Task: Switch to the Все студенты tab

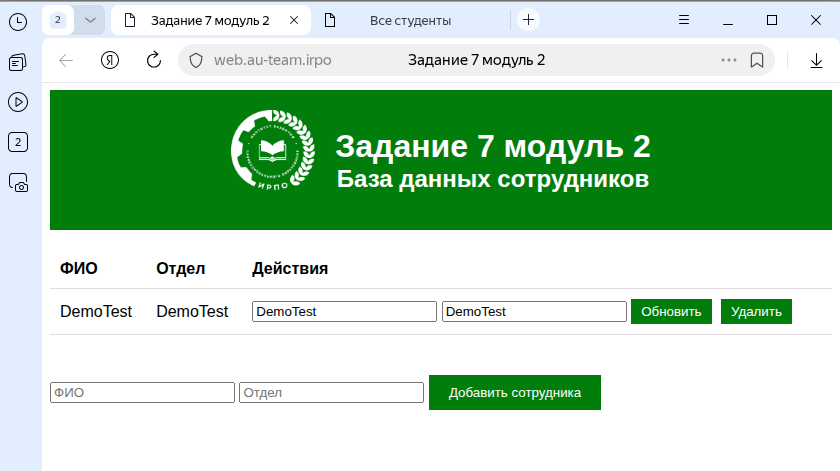Action: [x=410, y=20]
